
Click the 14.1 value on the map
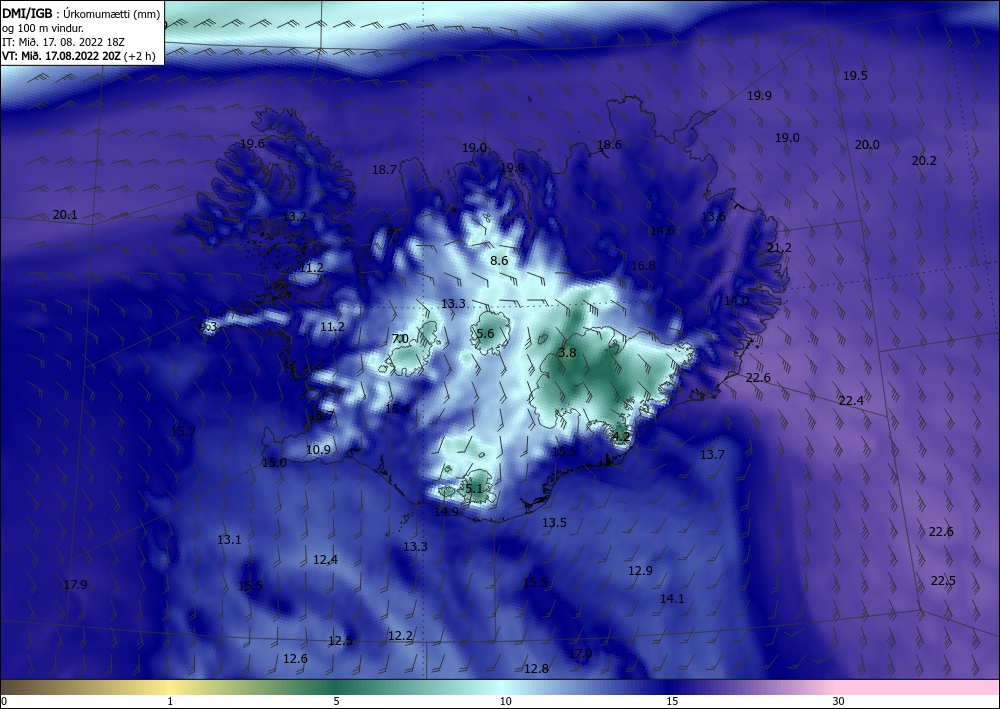(672, 599)
